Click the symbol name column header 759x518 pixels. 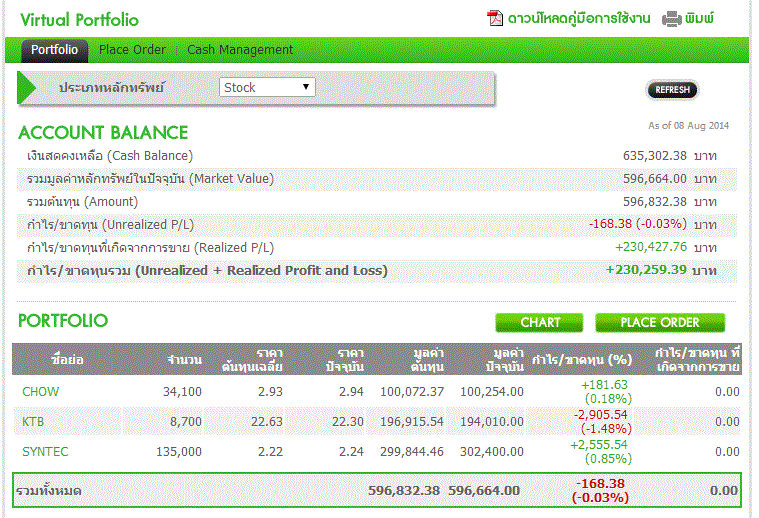click(x=67, y=360)
